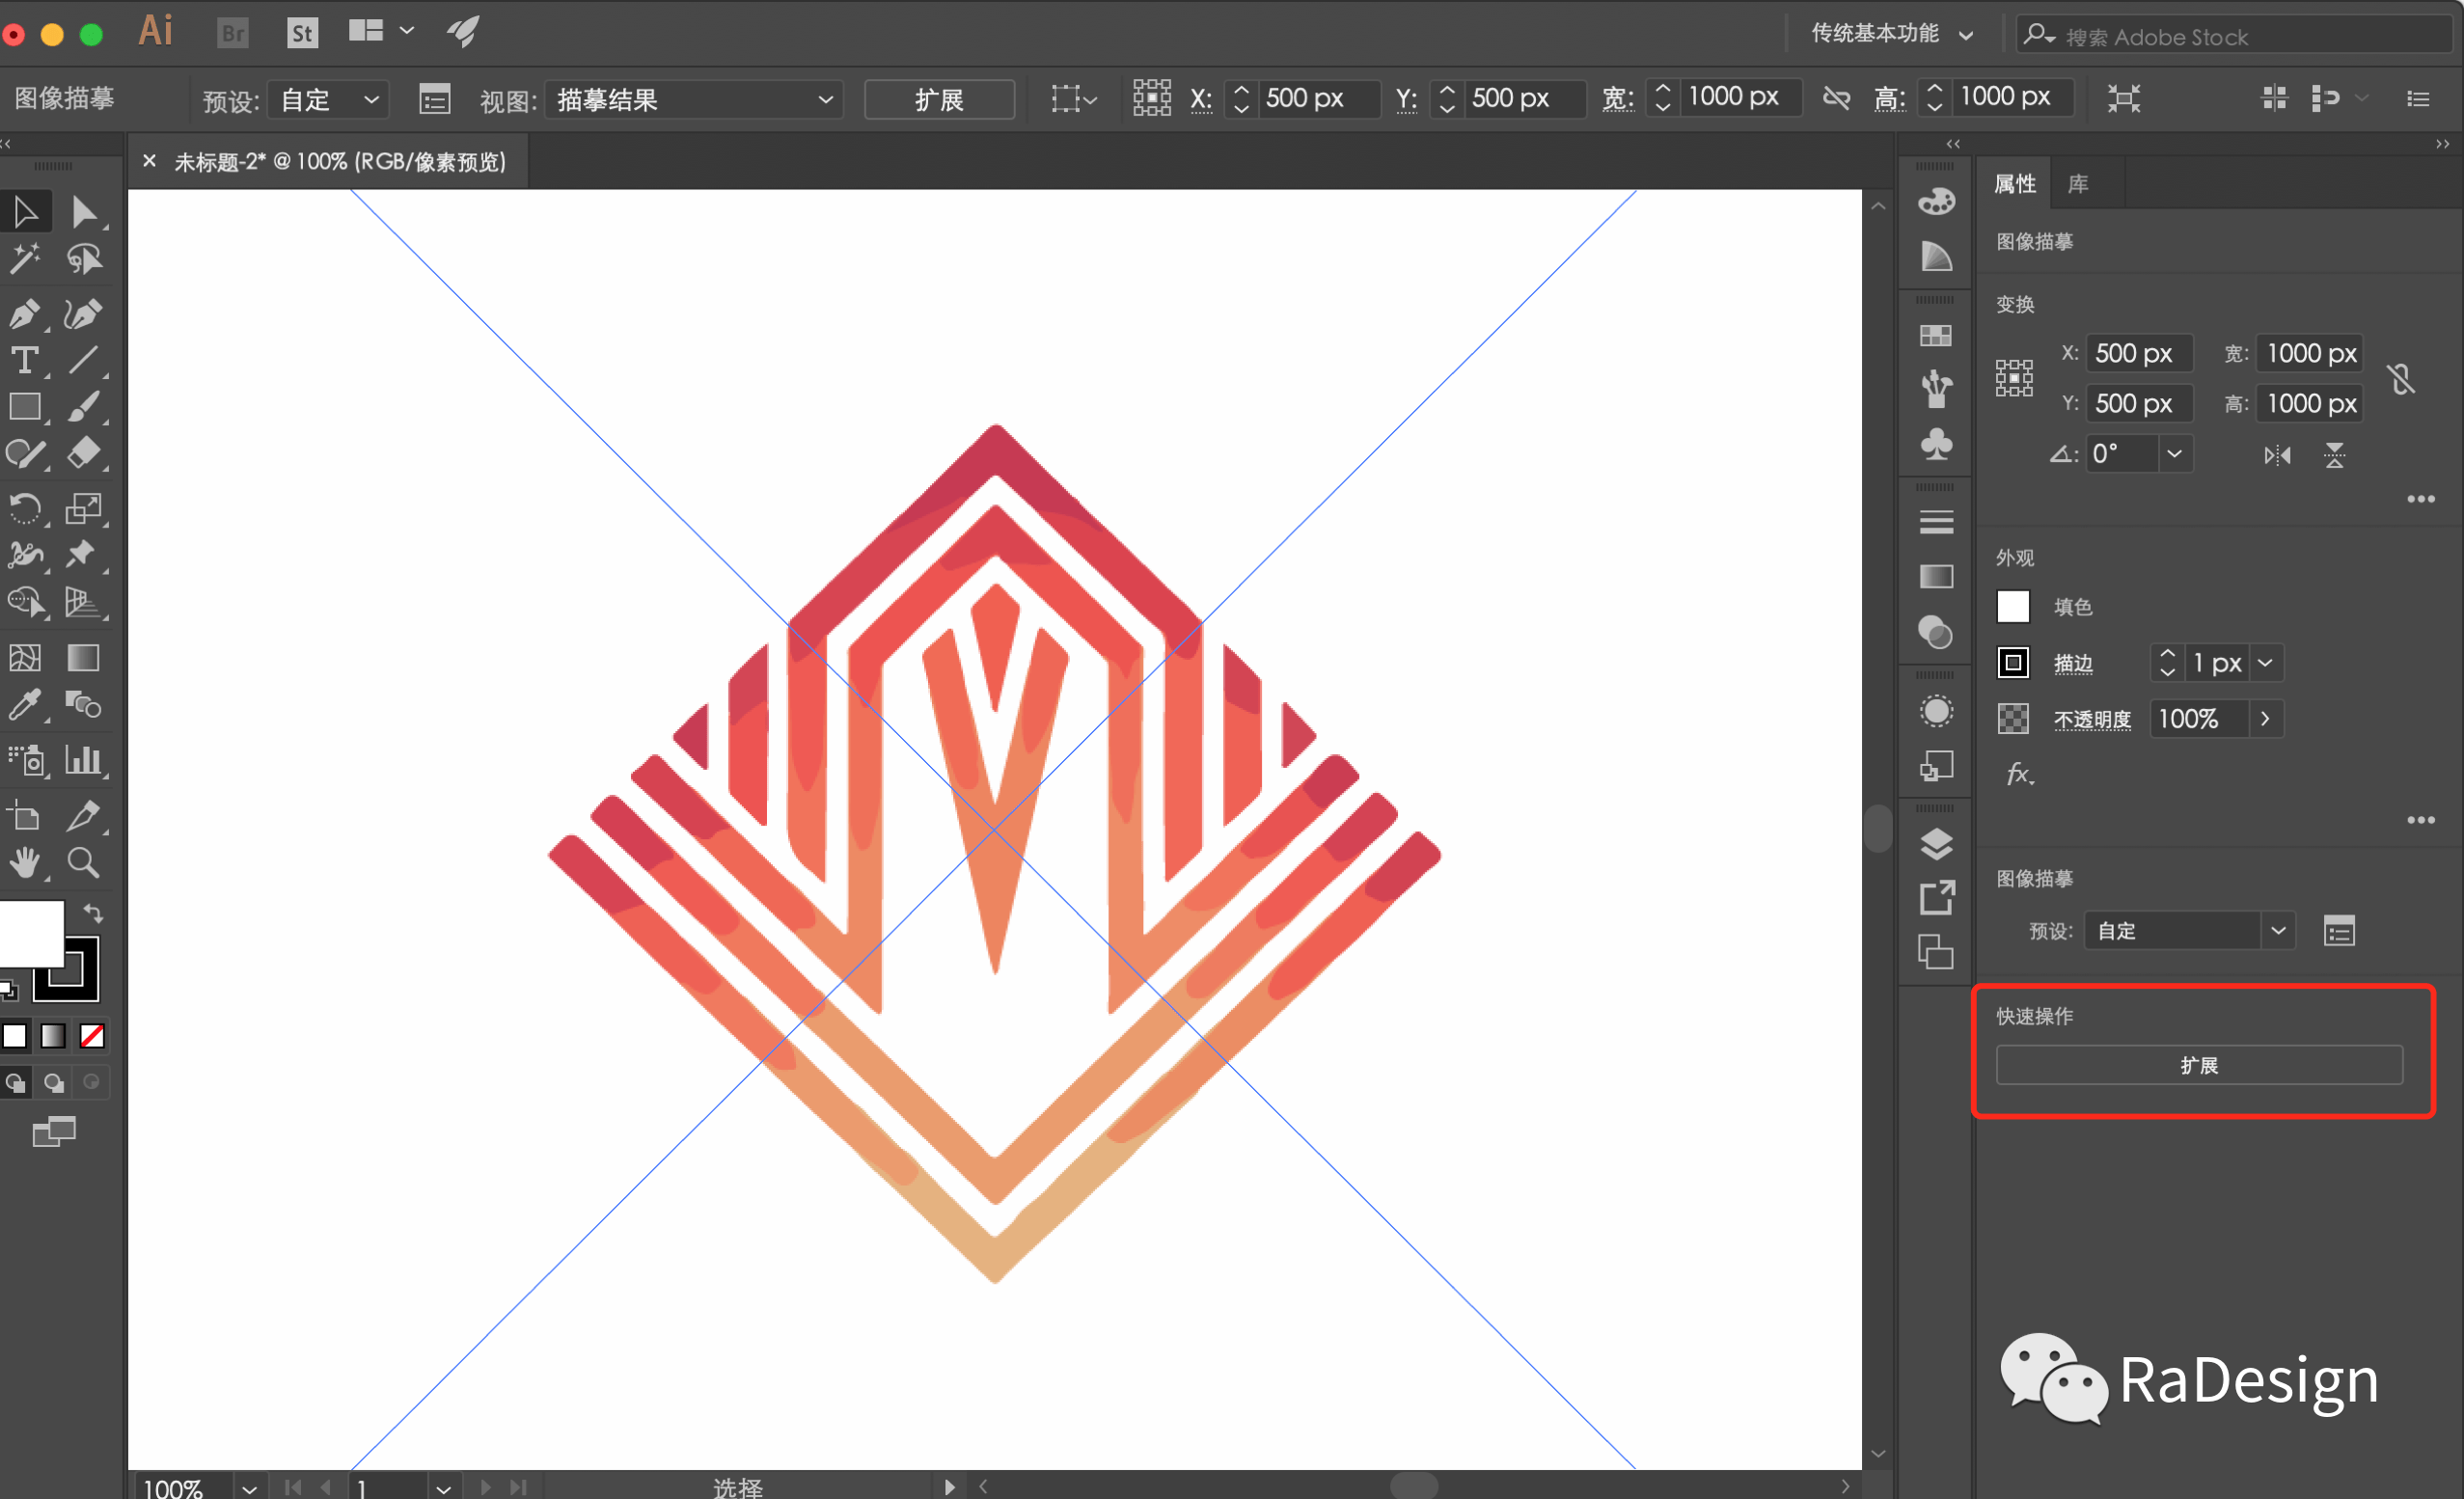Select the Pen tool
The height and width of the screenshot is (1499, 2464).
coord(25,314)
